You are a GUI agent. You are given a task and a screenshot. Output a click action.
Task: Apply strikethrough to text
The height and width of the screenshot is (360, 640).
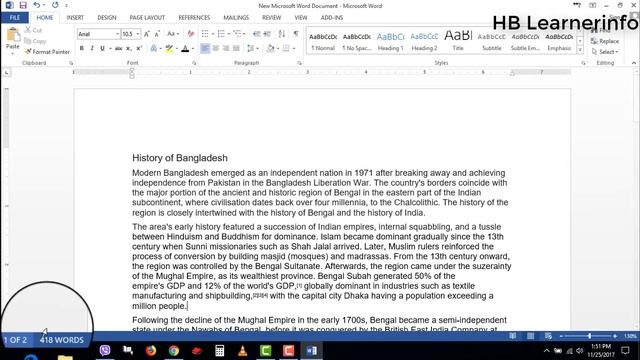click(x=118, y=49)
